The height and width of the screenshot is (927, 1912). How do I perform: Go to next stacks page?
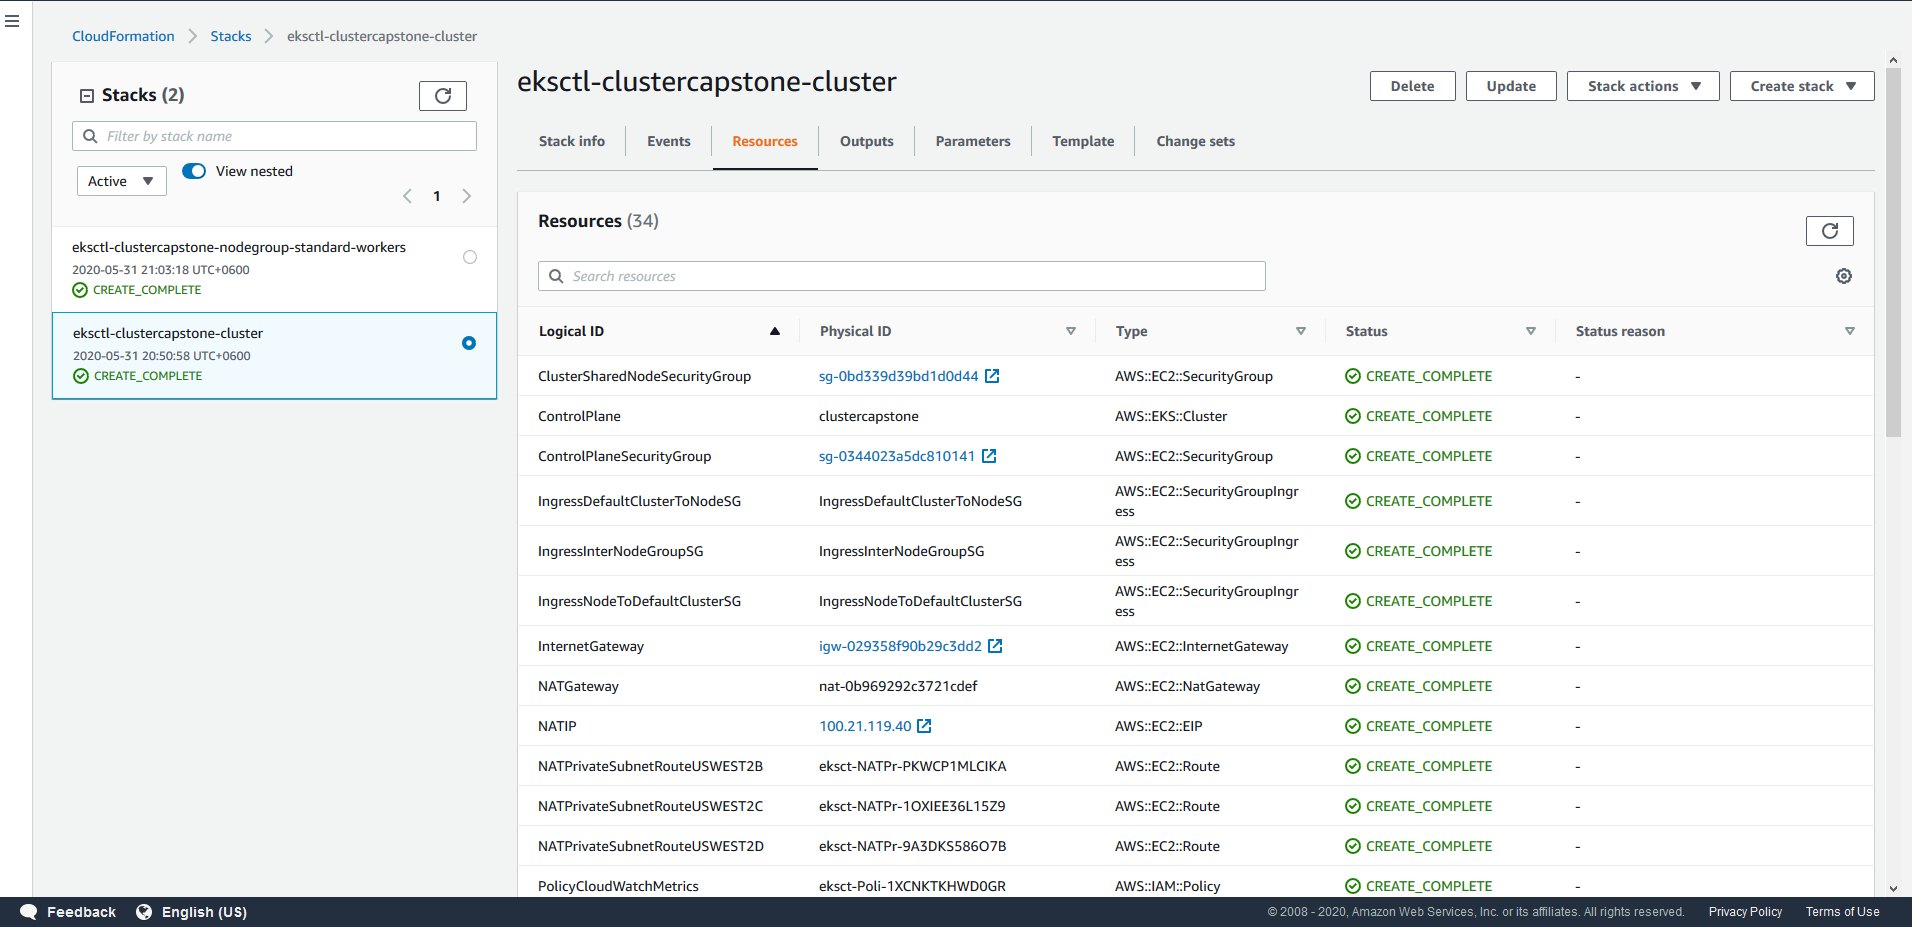(466, 196)
